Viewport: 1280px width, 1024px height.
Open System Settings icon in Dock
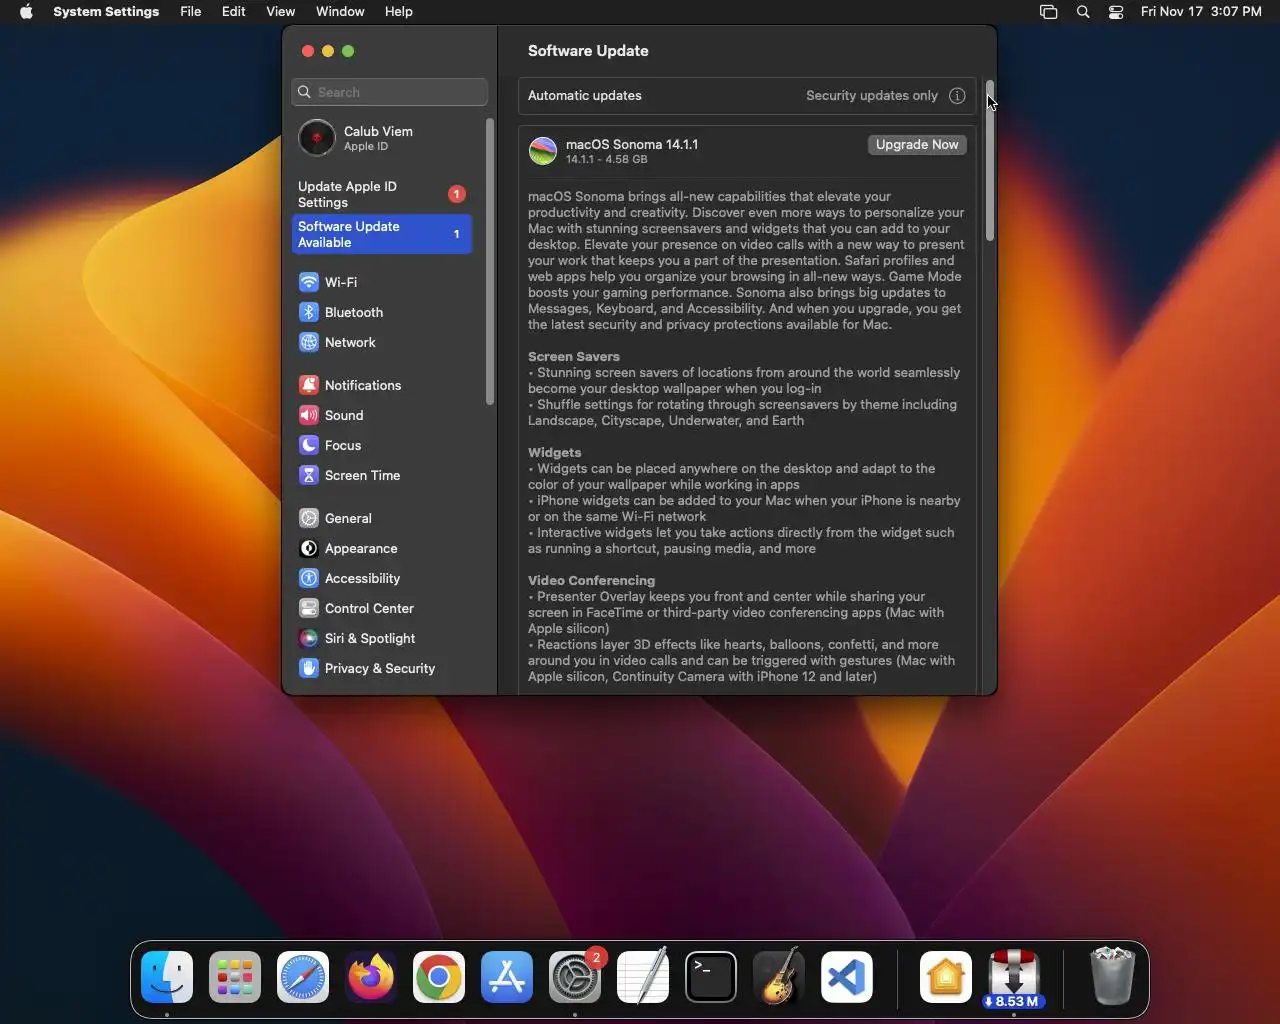(x=575, y=977)
